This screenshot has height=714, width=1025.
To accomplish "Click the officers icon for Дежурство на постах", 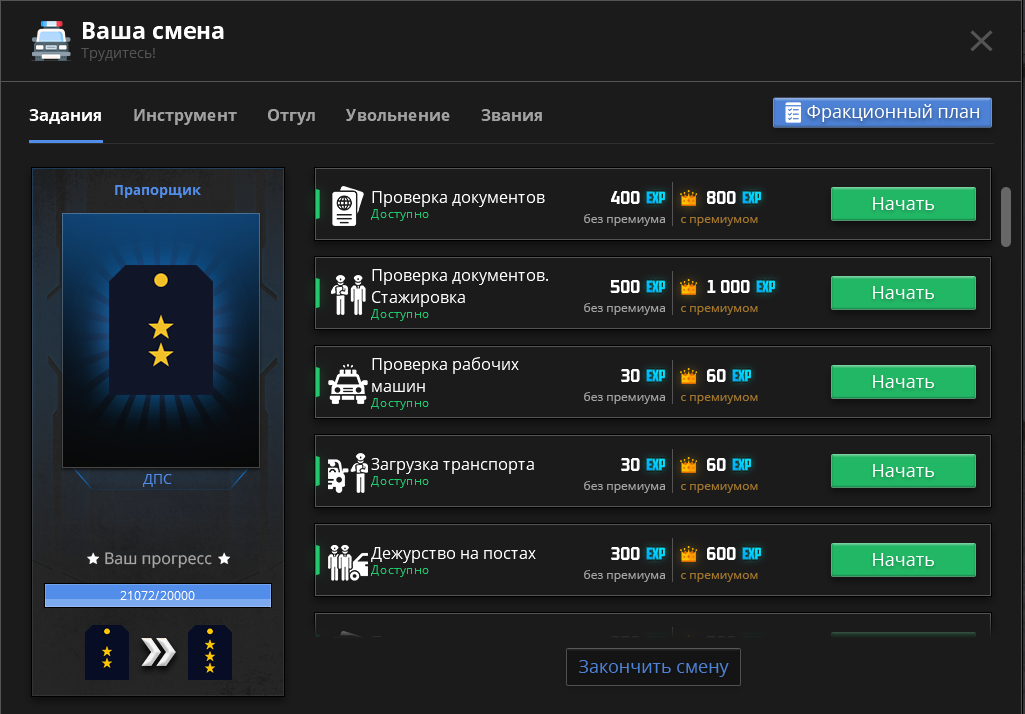I will click(347, 562).
